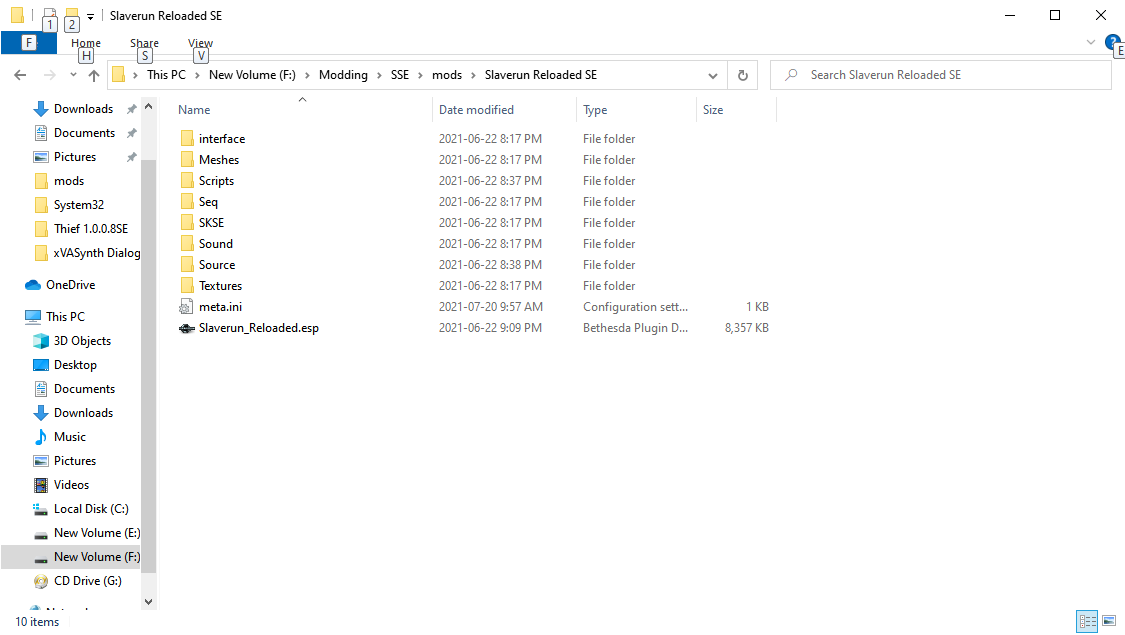Select the Slaverun_Reloaded.esp plugin icon
This screenshot has width=1125, height=635.
187,328
